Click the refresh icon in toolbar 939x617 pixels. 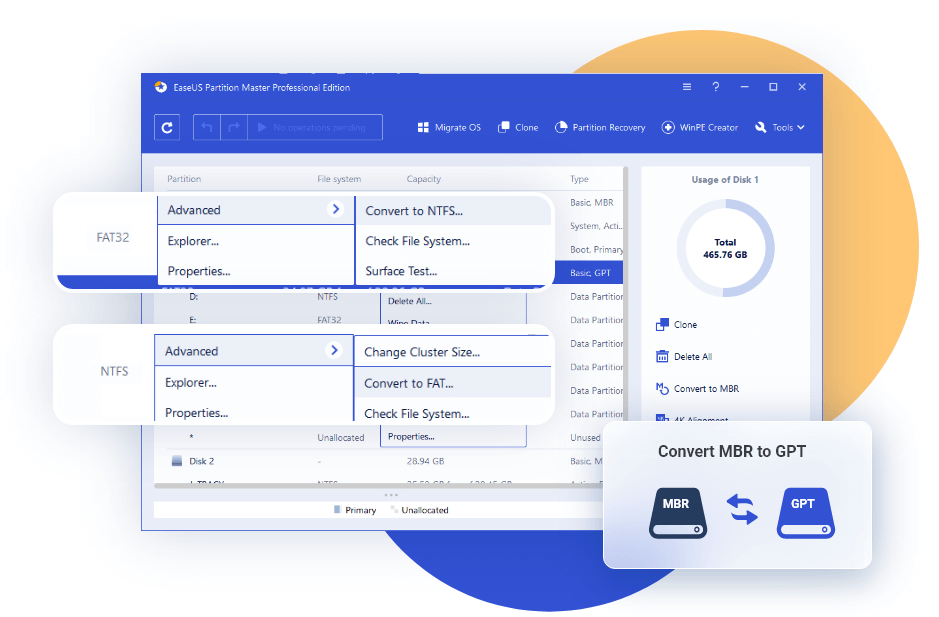[x=167, y=127]
